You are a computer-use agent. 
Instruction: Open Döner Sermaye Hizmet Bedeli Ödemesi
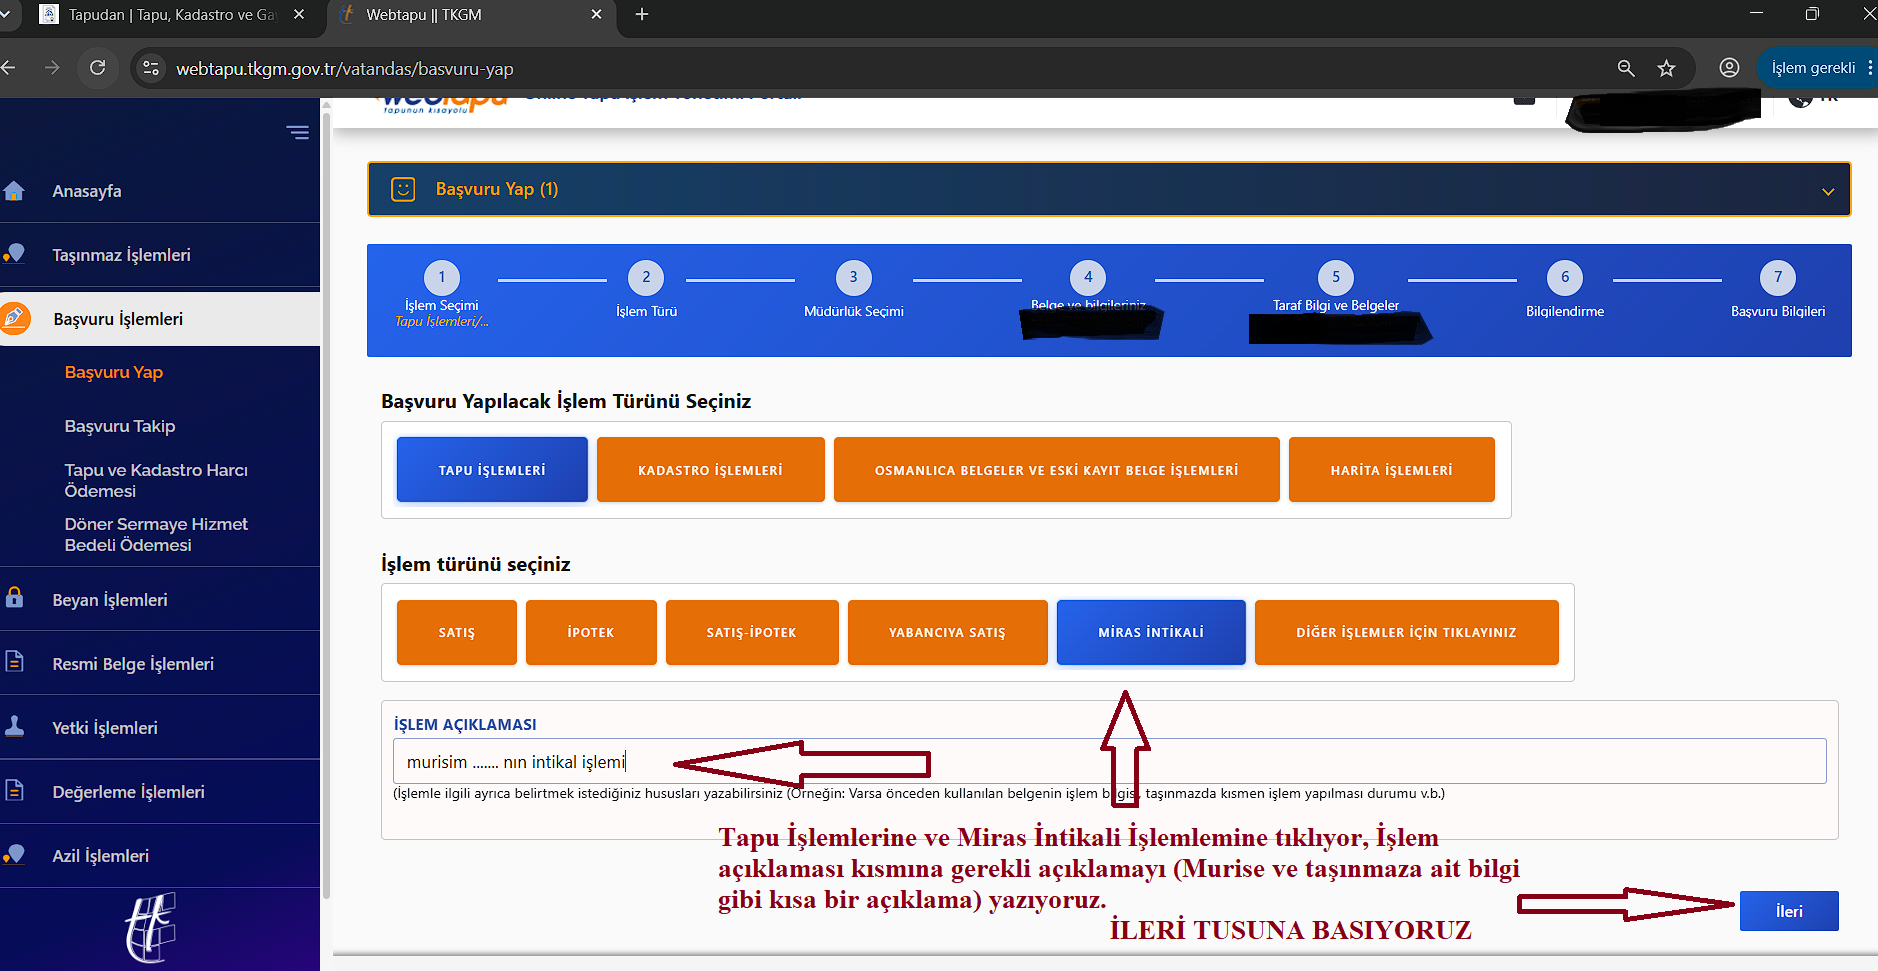pos(156,534)
